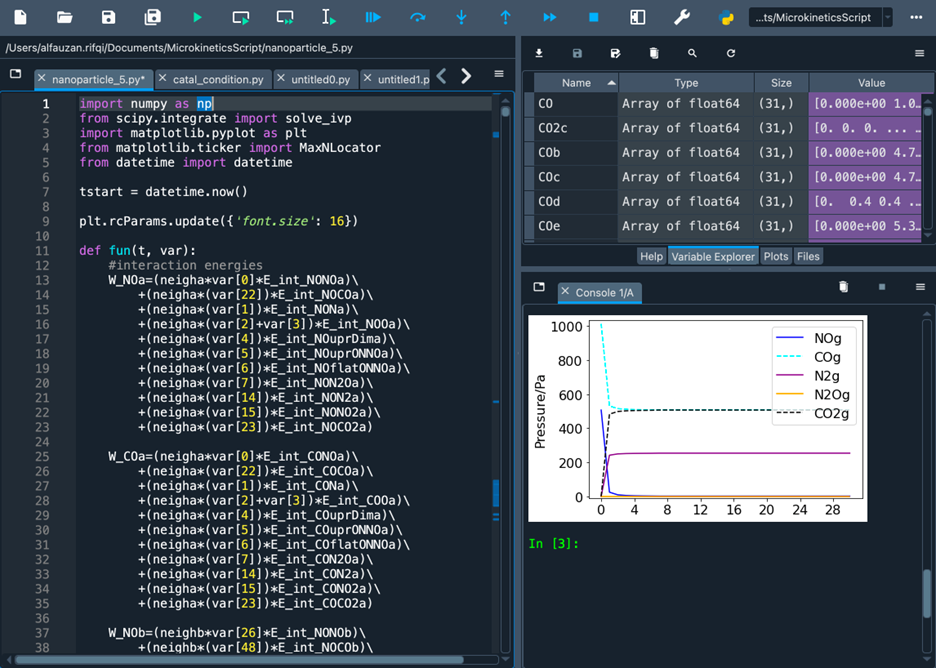The width and height of the screenshot is (936, 668).
Task: Browse tabs in the editor pane
Action: (16, 73)
